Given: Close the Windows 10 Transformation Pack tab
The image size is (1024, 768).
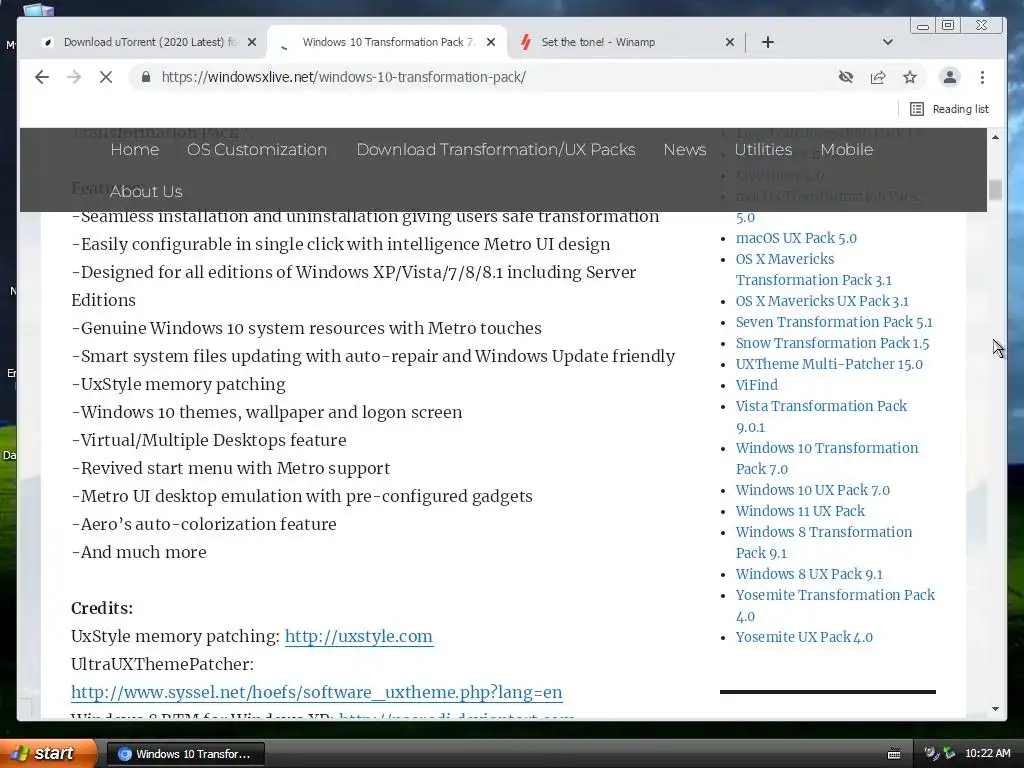Looking at the screenshot, I should click(x=491, y=42).
